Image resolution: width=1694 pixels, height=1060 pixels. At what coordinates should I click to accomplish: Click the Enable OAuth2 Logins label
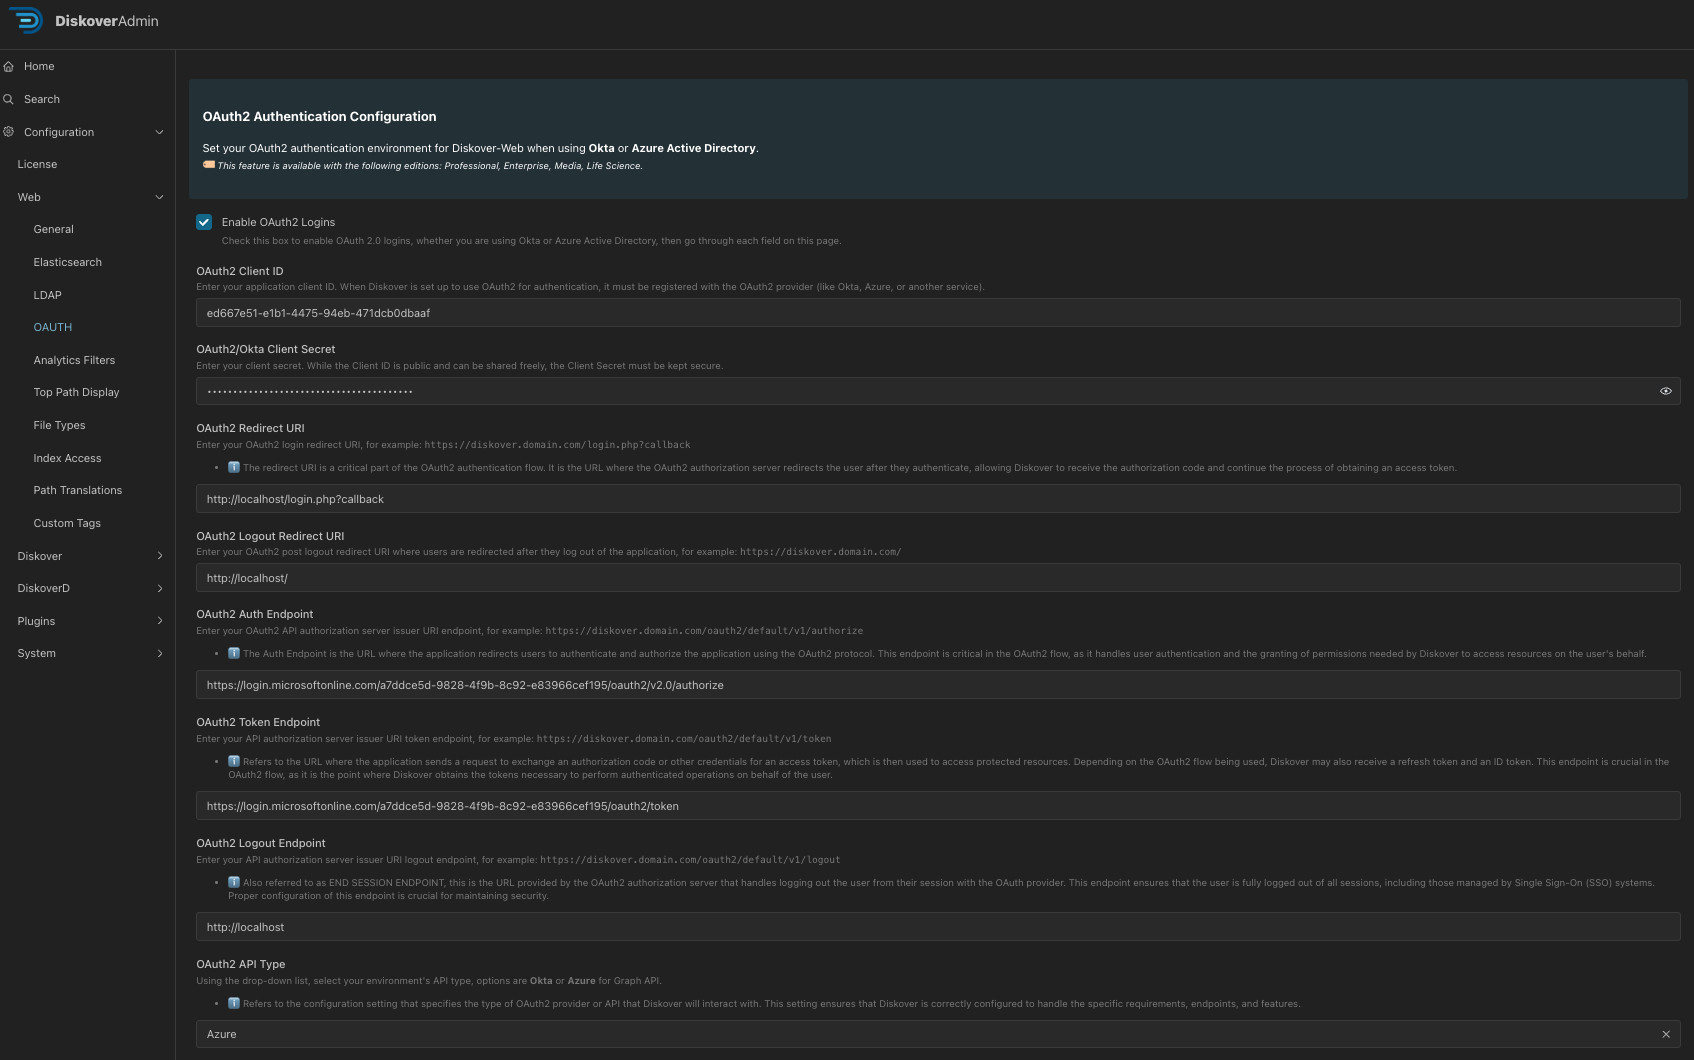click(278, 222)
